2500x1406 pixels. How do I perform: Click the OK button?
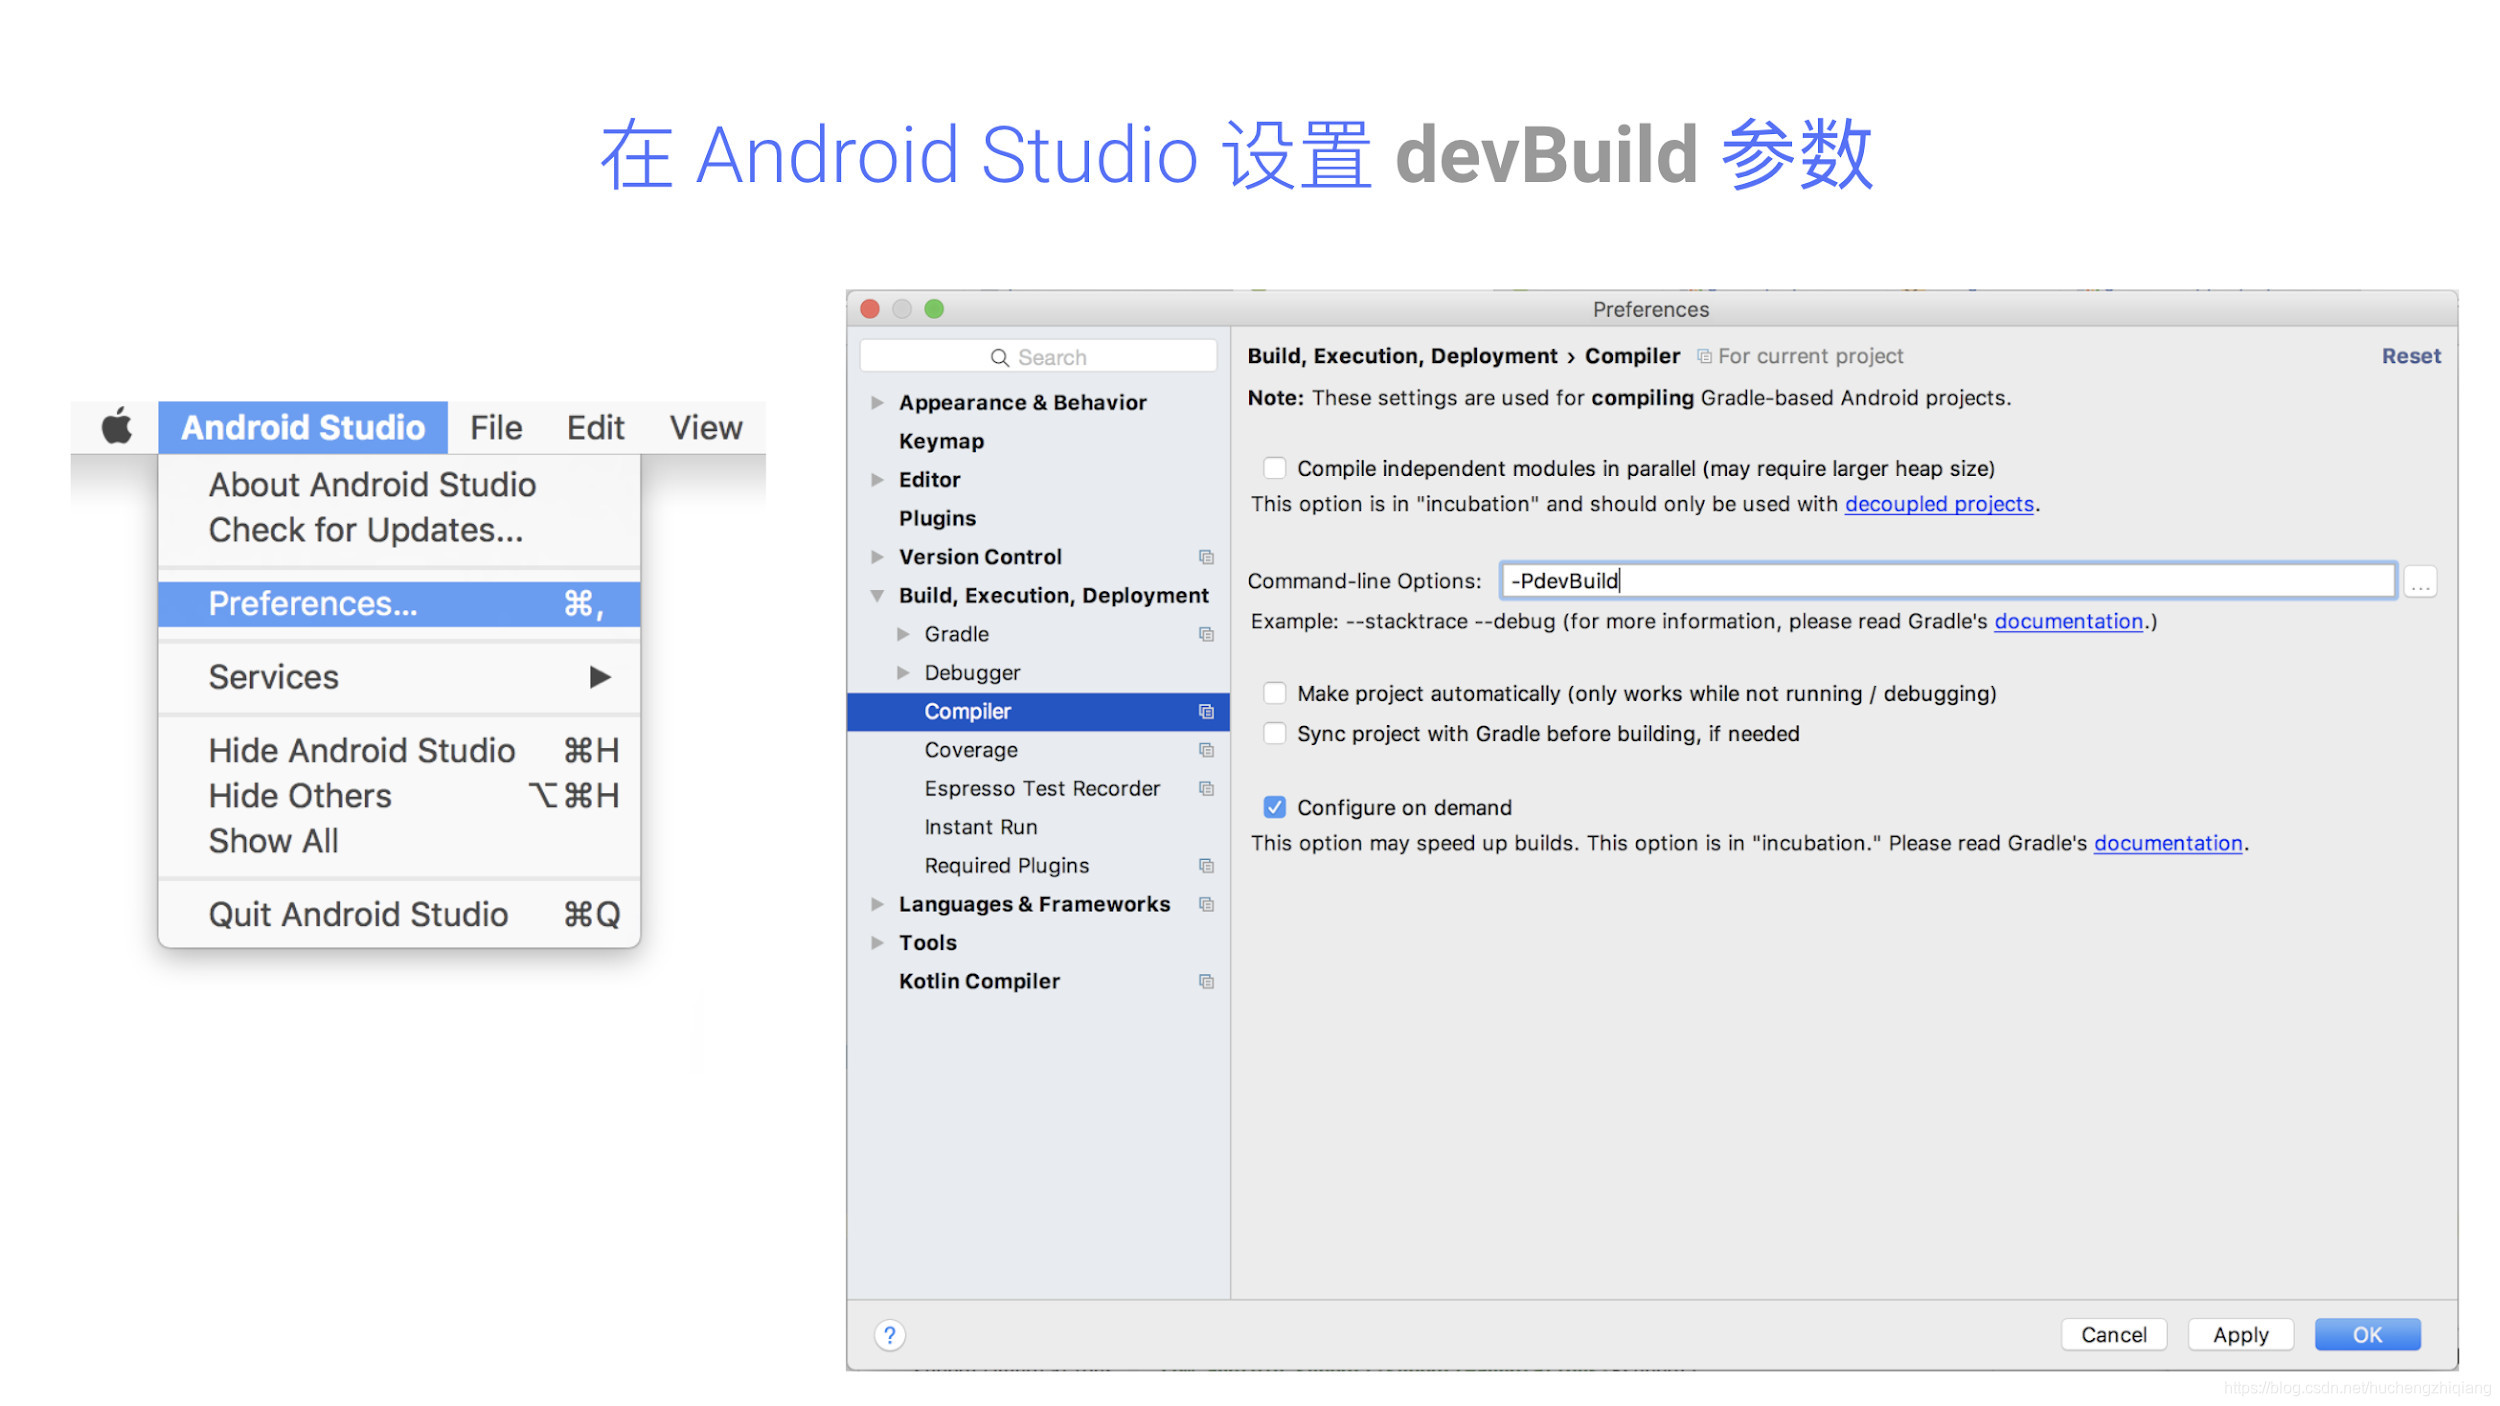tap(2367, 1335)
